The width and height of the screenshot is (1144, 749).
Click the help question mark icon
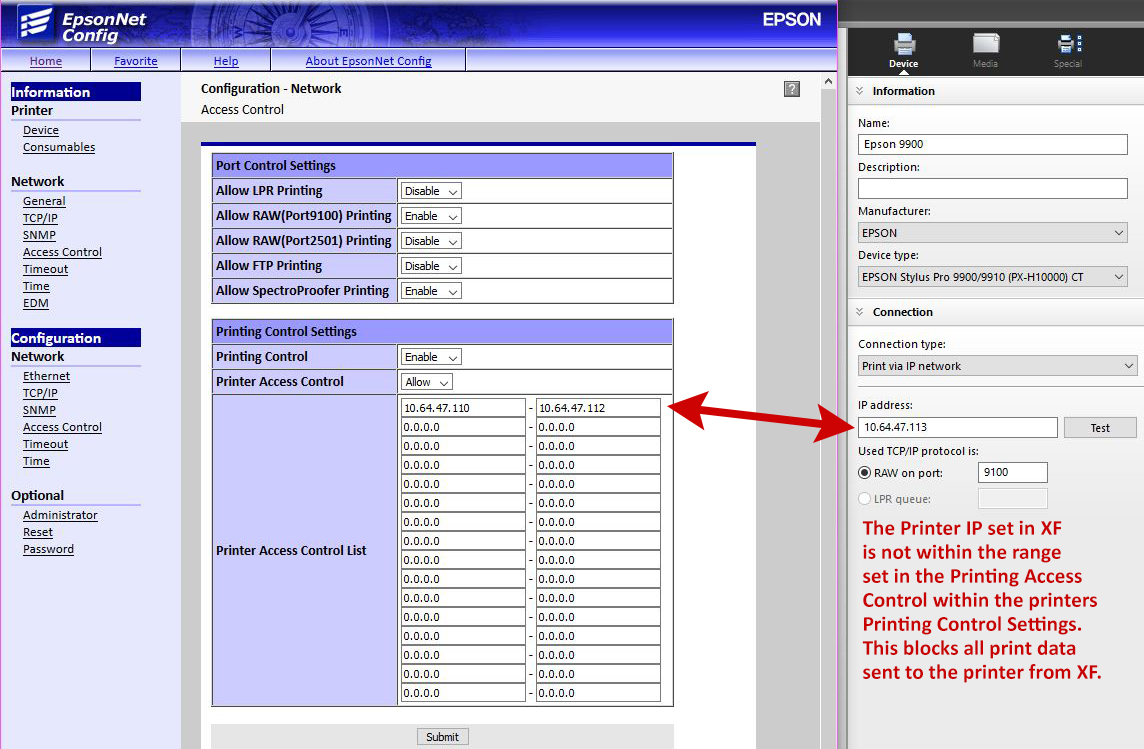click(x=792, y=89)
